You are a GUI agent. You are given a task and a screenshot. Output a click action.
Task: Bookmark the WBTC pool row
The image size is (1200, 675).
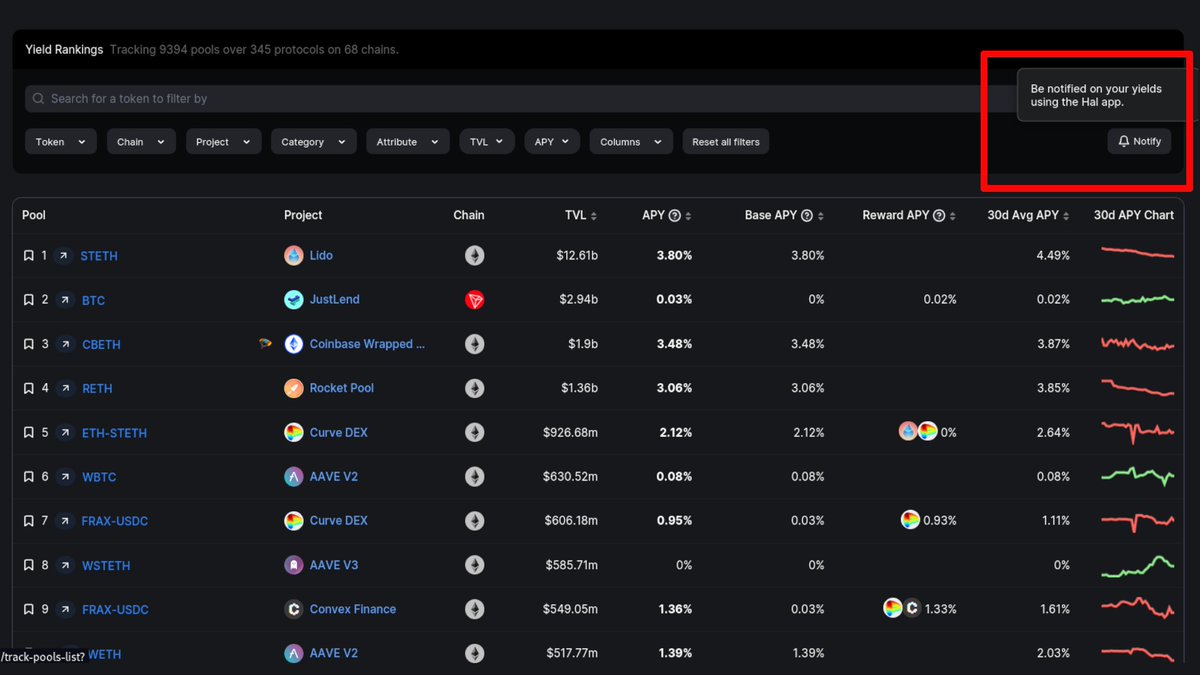28,477
